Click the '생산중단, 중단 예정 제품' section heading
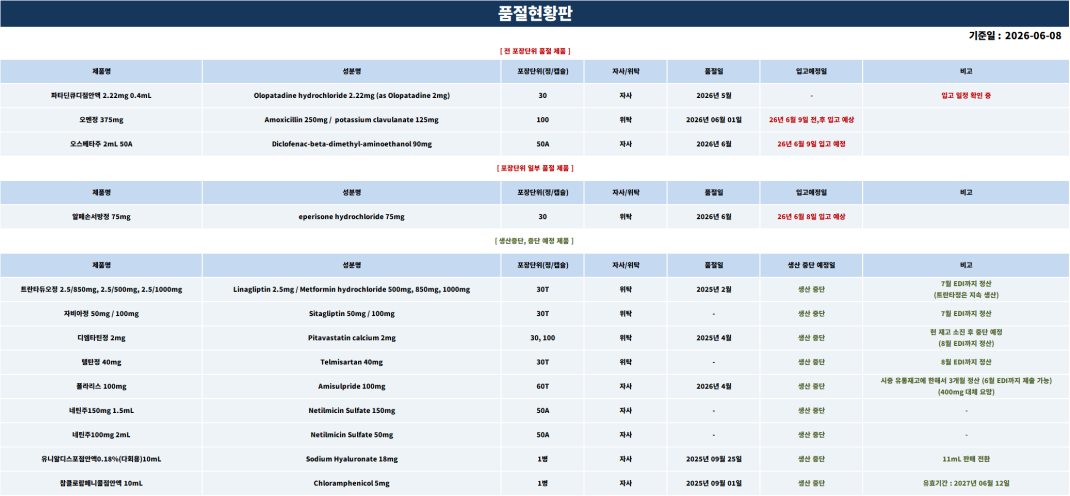The height and width of the screenshot is (496, 1070). (x=535, y=241)
